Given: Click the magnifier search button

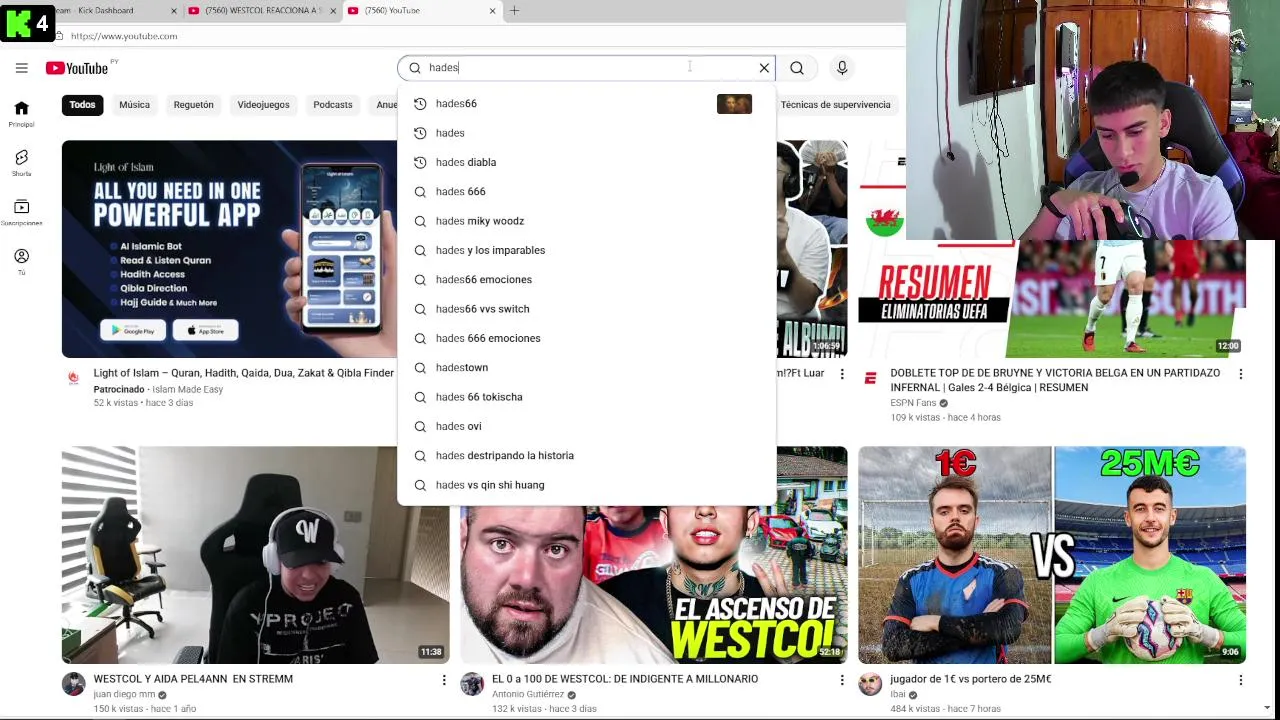Looking at the screenshot, I should [797, 68].
